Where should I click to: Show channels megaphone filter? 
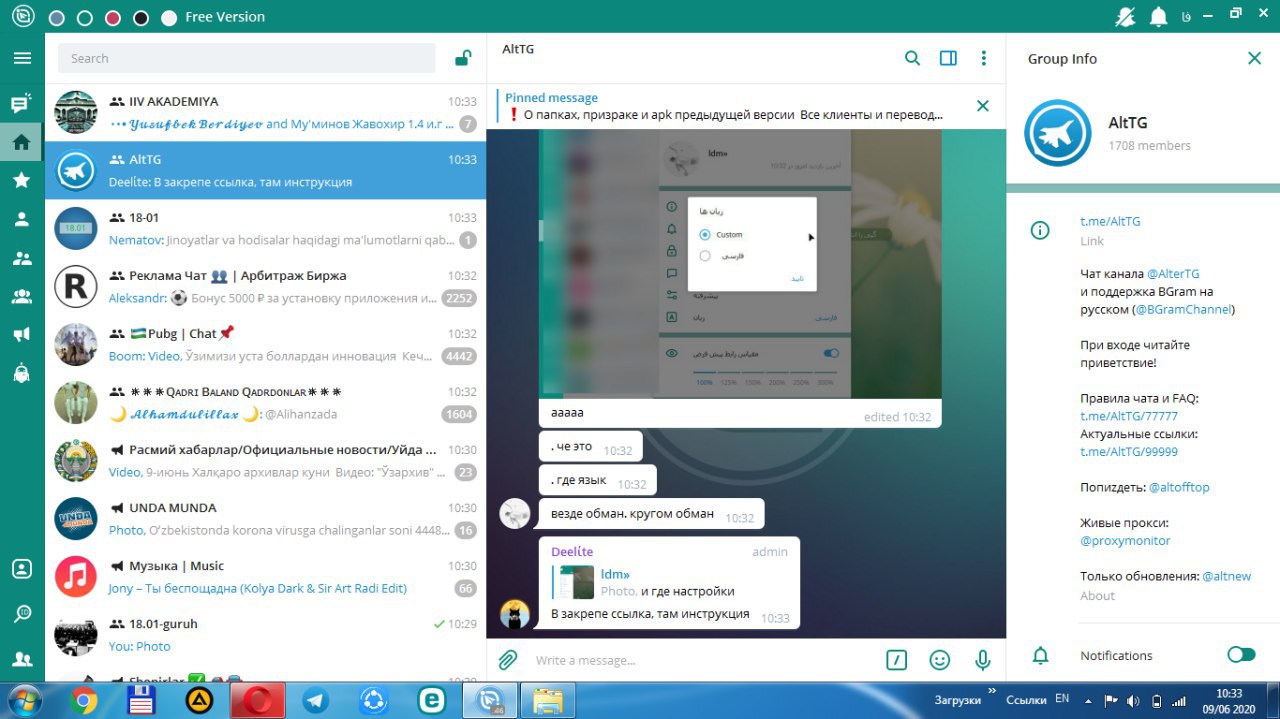point(21,335)
